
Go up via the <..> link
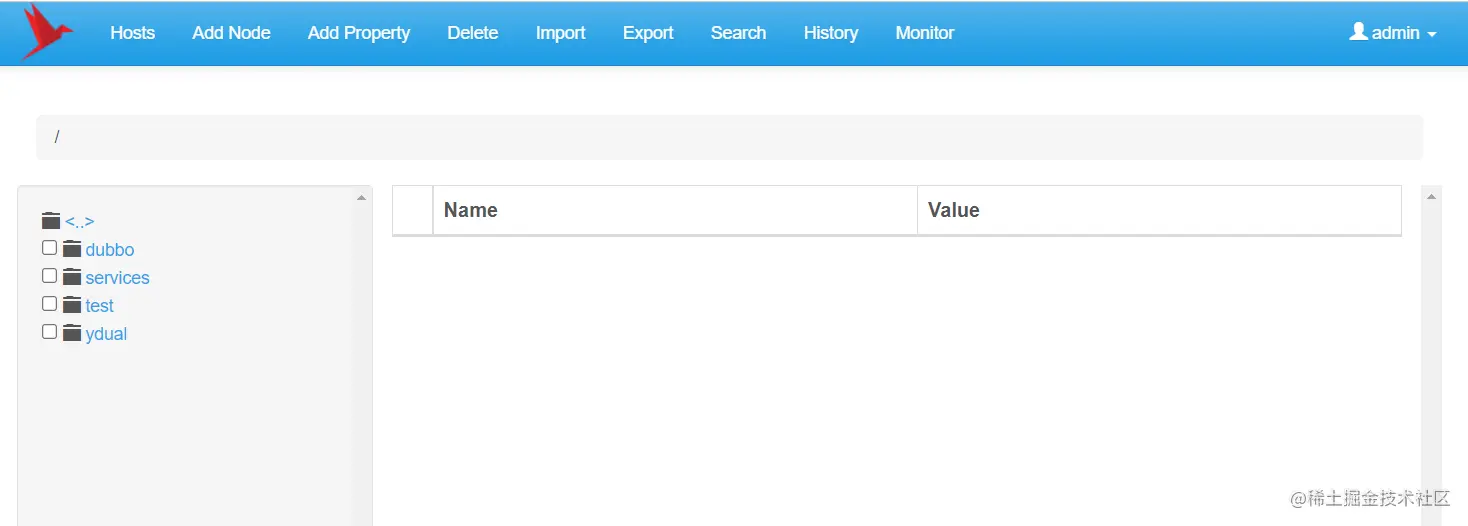click(x=80, y=222)
